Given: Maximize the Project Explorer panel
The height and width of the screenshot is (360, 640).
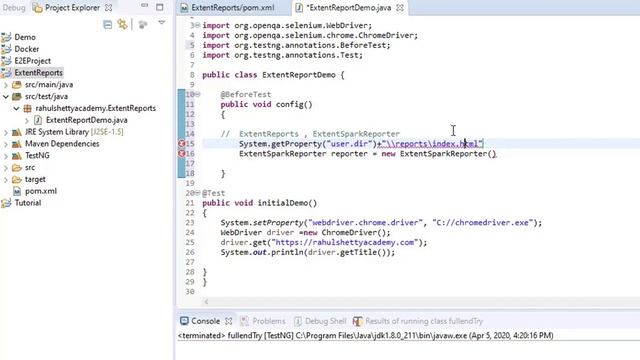Looking at the screenshot, I should [x=160, y=7].
